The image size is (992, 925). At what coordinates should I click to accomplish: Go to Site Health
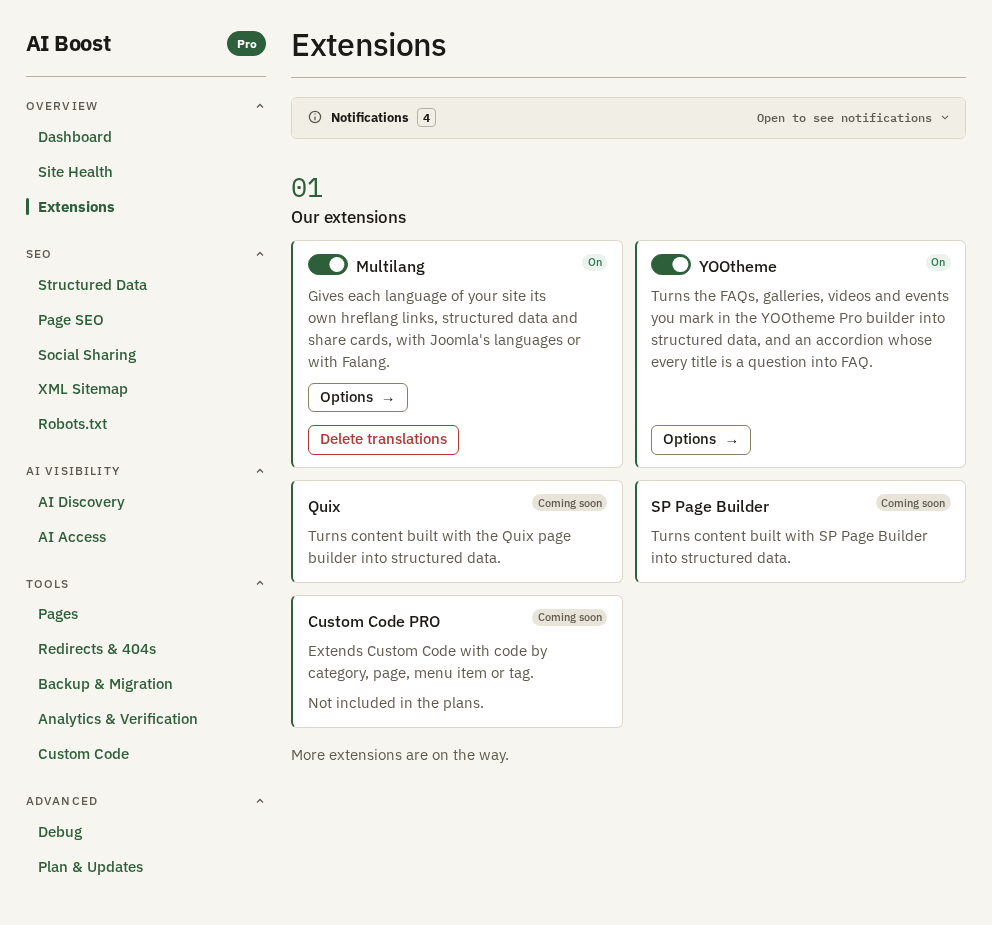coord(75,172)
